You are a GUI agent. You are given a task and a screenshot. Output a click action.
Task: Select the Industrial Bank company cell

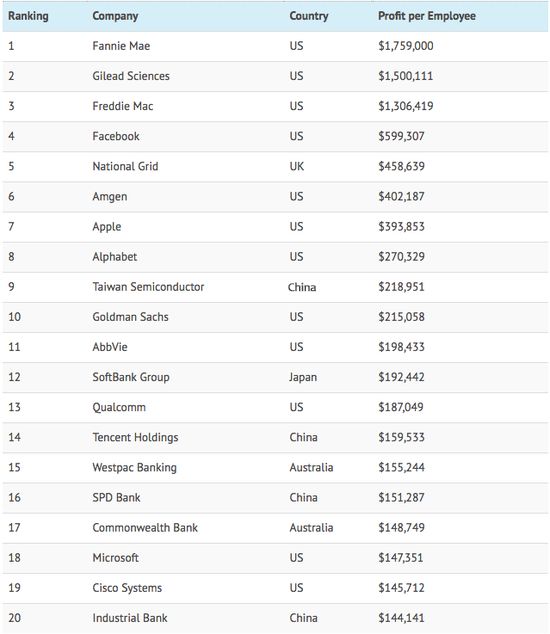click(x=130, y=618)
